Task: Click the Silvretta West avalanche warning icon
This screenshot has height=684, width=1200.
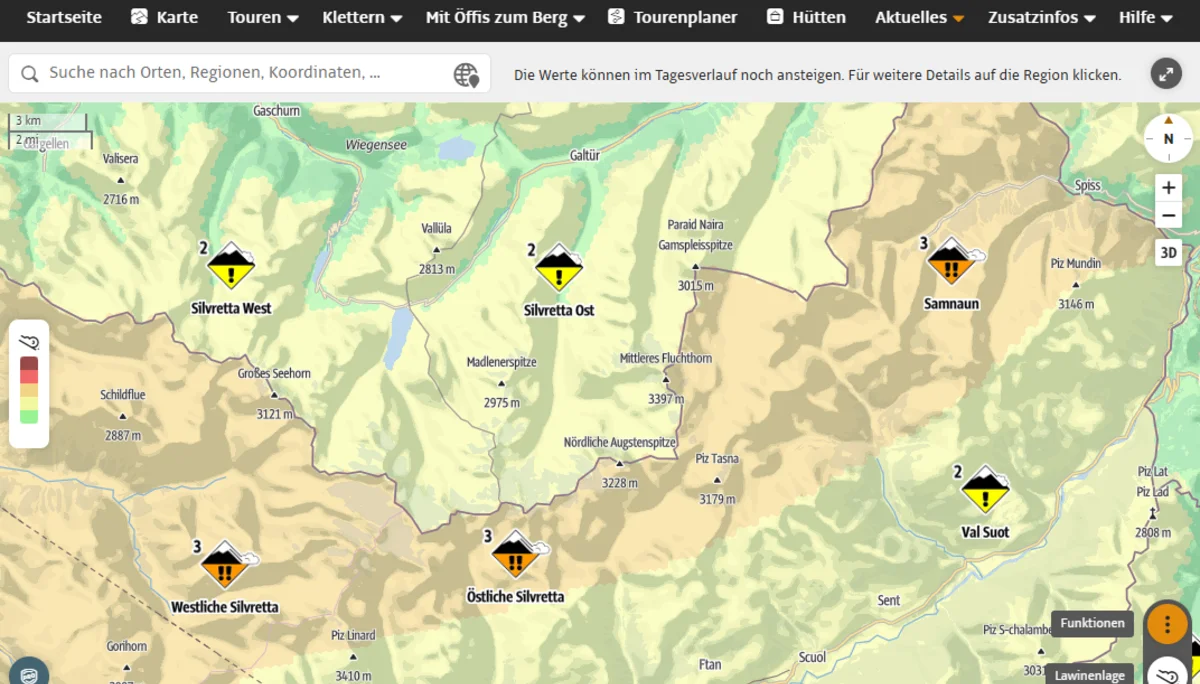Action: click(x=231, y=266)
